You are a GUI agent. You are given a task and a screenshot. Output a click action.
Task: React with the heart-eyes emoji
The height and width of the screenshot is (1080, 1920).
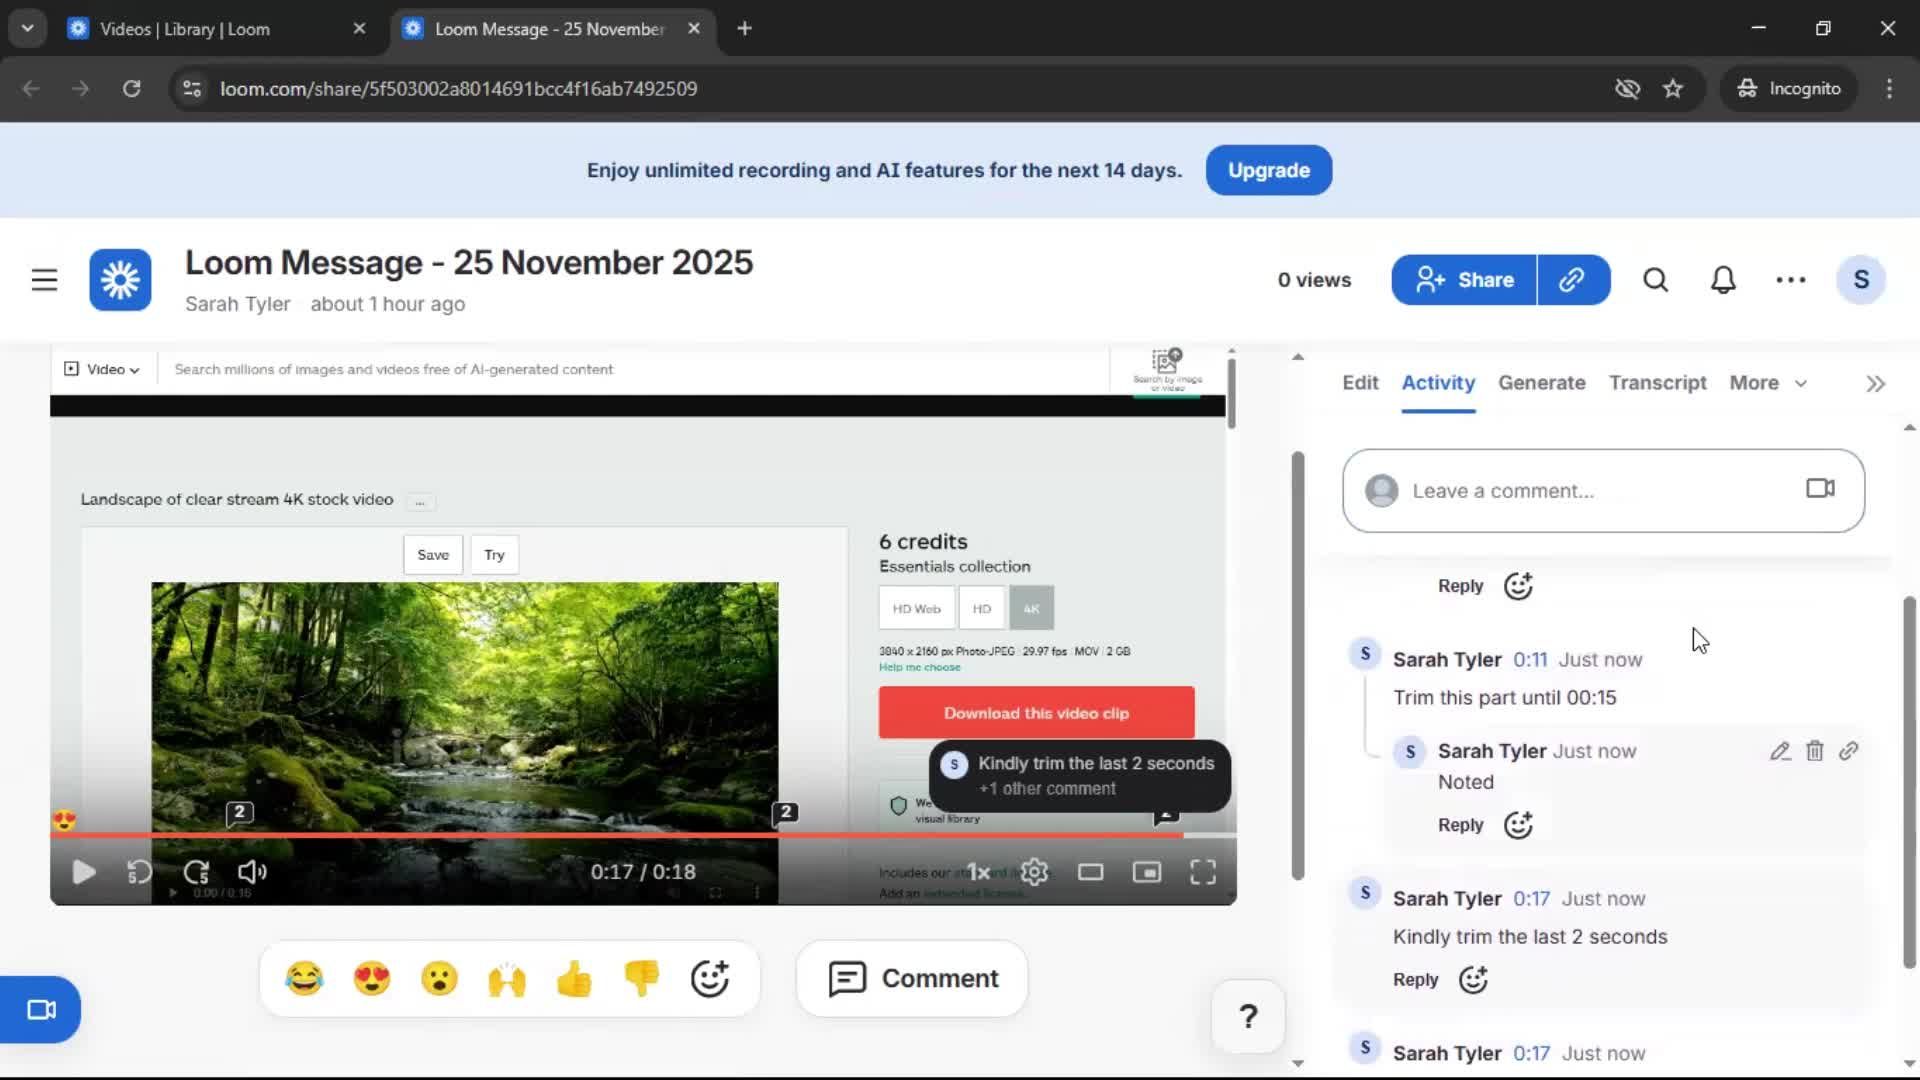(x=372, y=978)
